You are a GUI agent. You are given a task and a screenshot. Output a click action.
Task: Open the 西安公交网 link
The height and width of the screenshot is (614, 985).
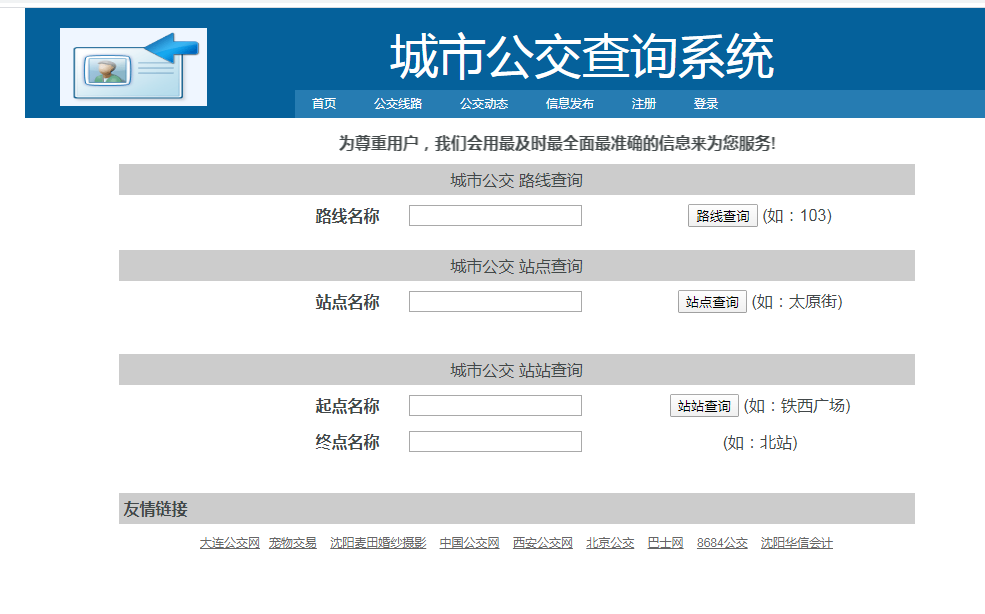pyautogui.click(x=543, y=543)
